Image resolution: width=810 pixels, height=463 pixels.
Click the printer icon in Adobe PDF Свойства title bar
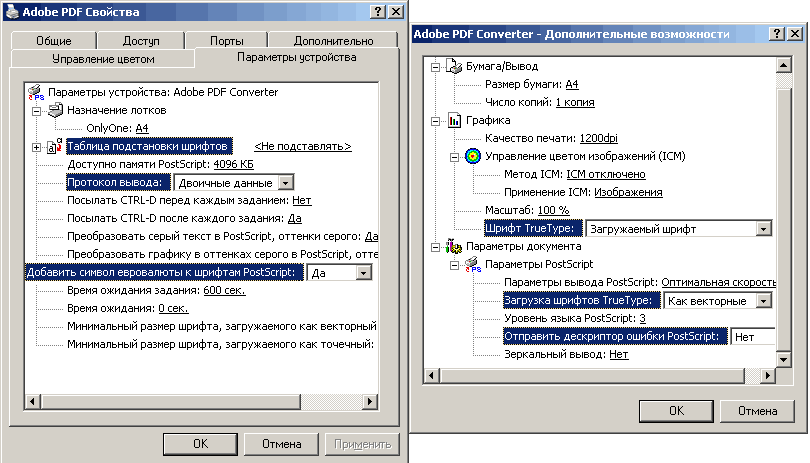[x=12, y=11]
